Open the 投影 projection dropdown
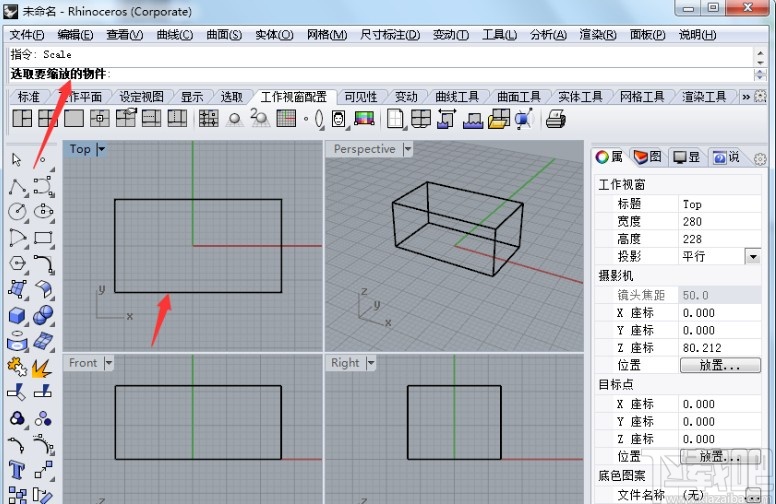 pyautogui.click(x=753, y=256)
